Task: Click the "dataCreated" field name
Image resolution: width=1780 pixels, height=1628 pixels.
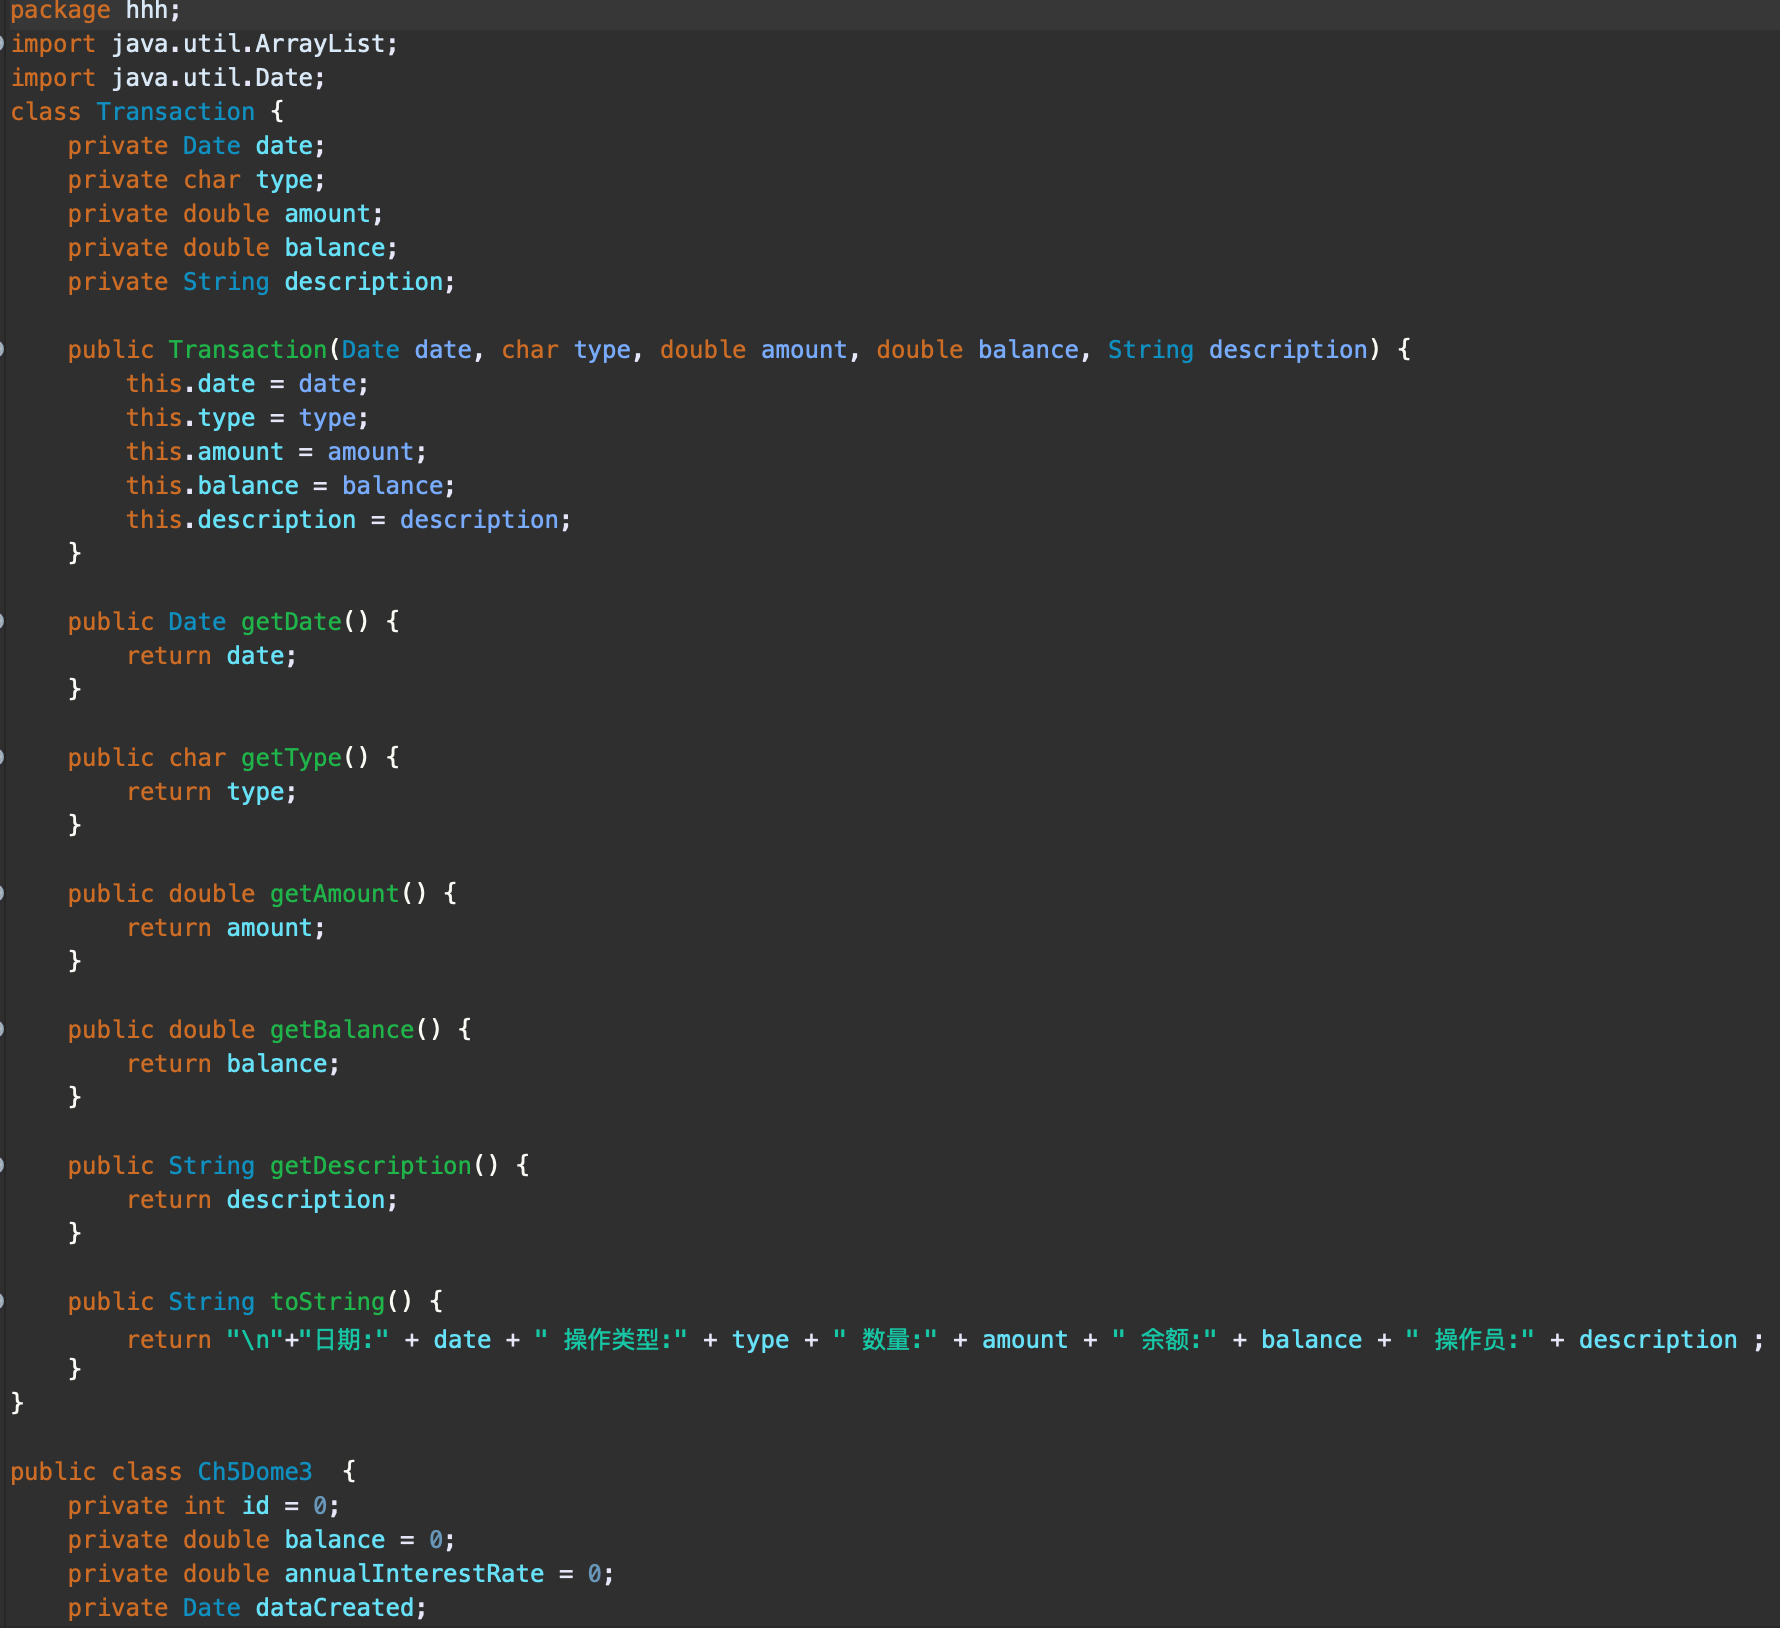Action: point(335,1608)
